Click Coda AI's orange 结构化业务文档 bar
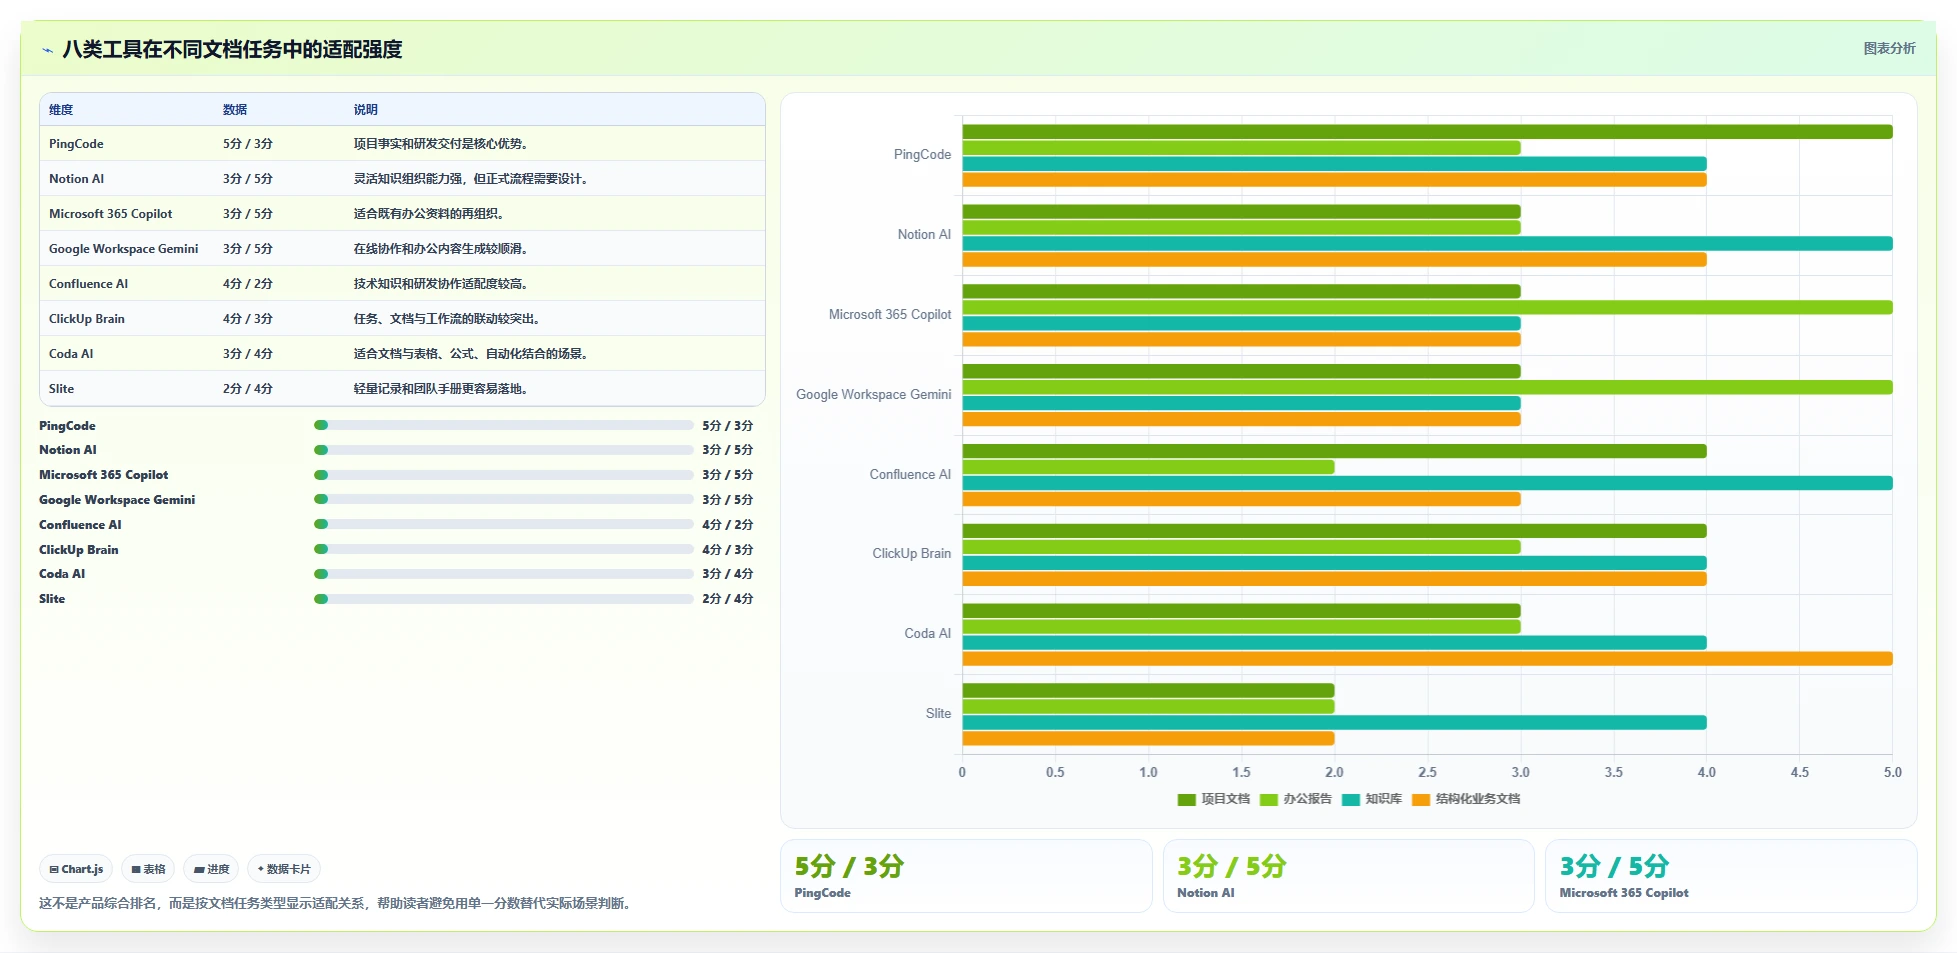Image resolution: width=1957 pixels, height=953 pixels. pos(1427,659)
